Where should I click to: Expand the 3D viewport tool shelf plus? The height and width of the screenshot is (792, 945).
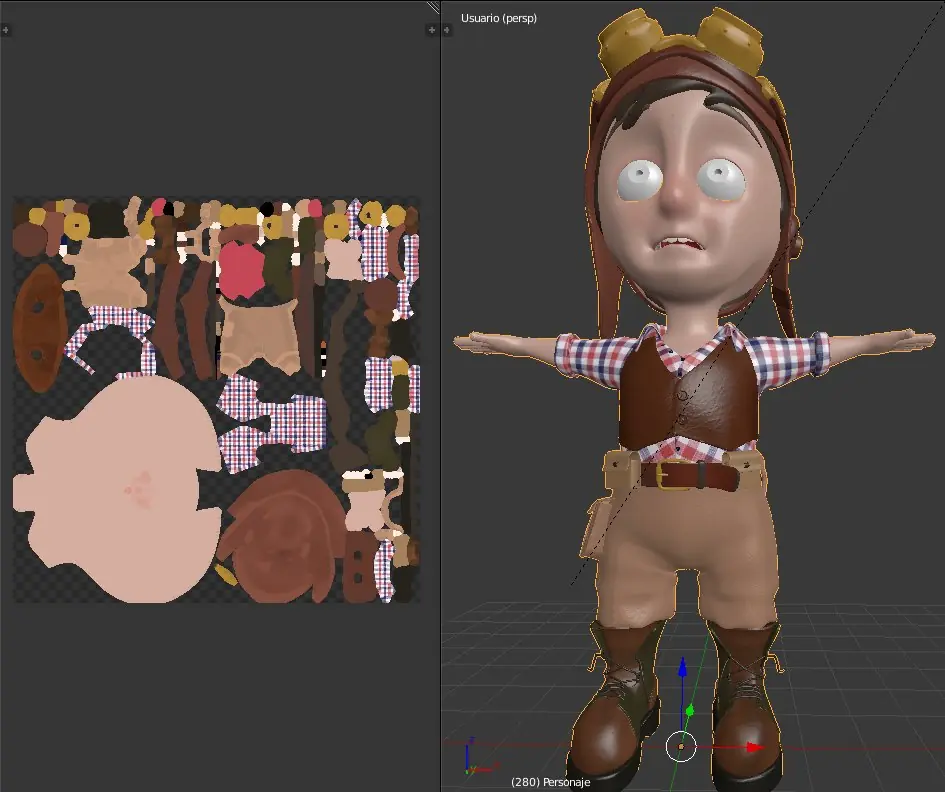pyautogui.click(x=445, y=30)
